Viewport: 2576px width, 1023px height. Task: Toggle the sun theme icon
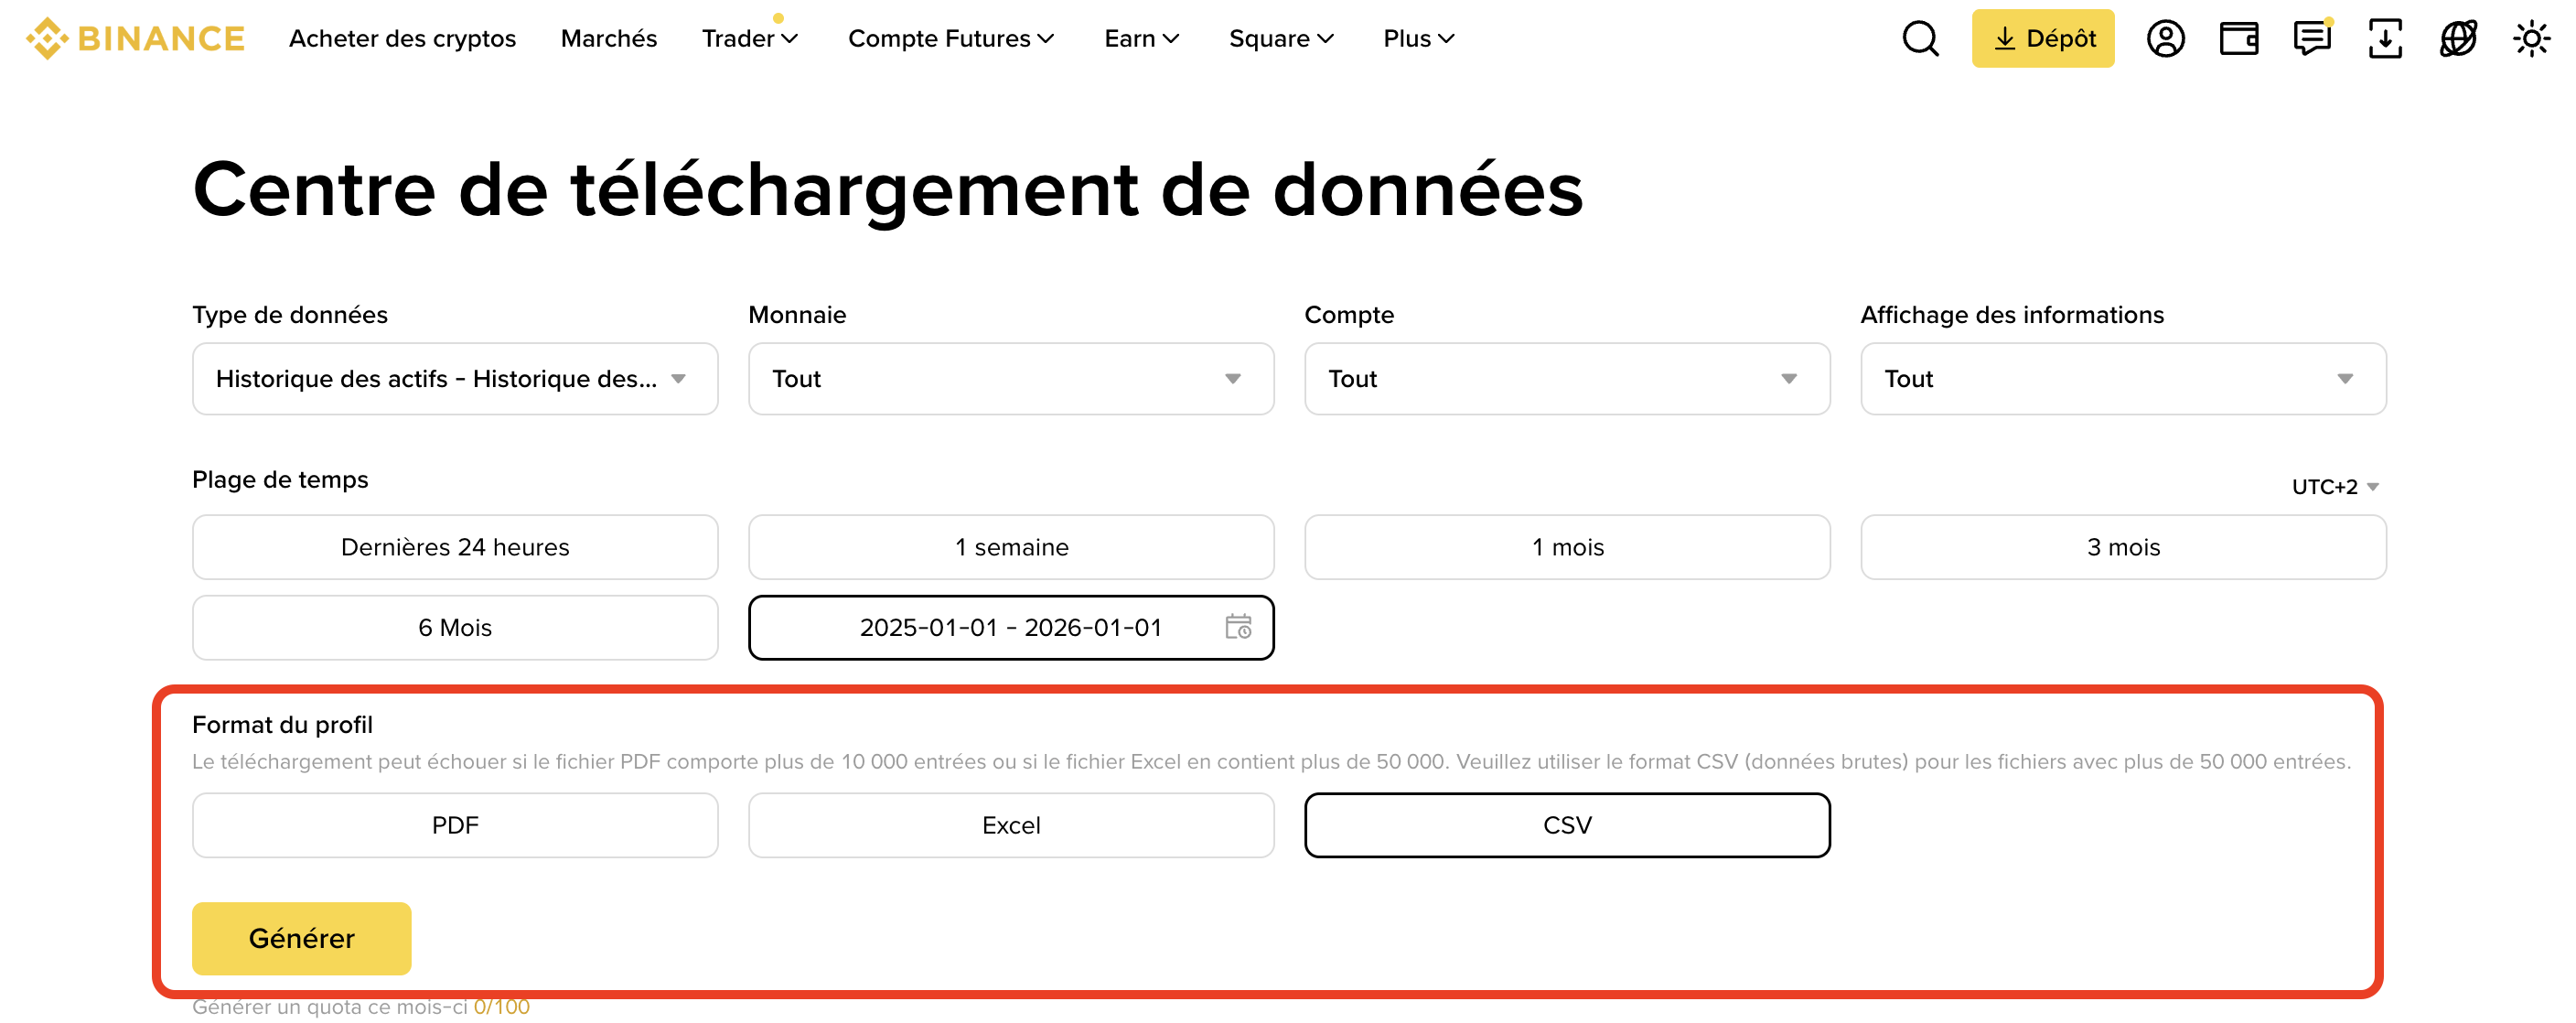pyautogui.click(x=2530, y=38)
